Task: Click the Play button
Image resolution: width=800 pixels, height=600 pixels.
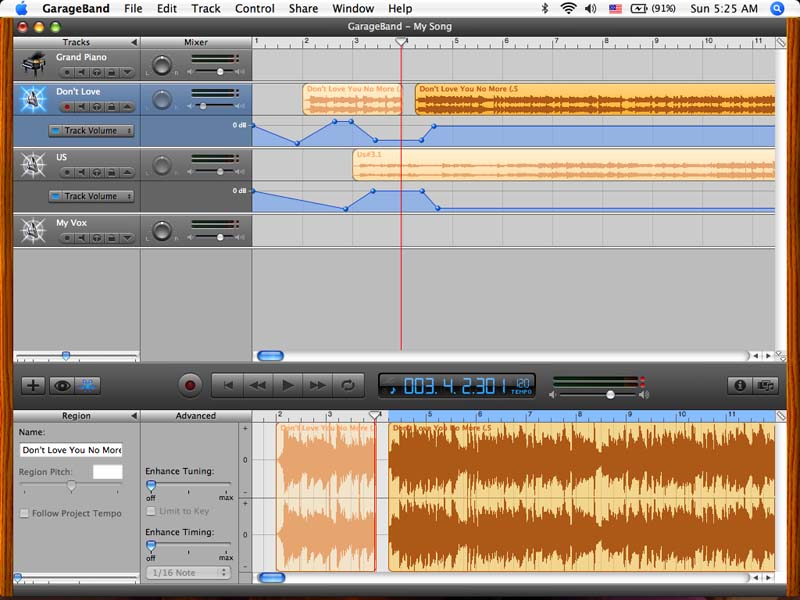Action: 288,385
